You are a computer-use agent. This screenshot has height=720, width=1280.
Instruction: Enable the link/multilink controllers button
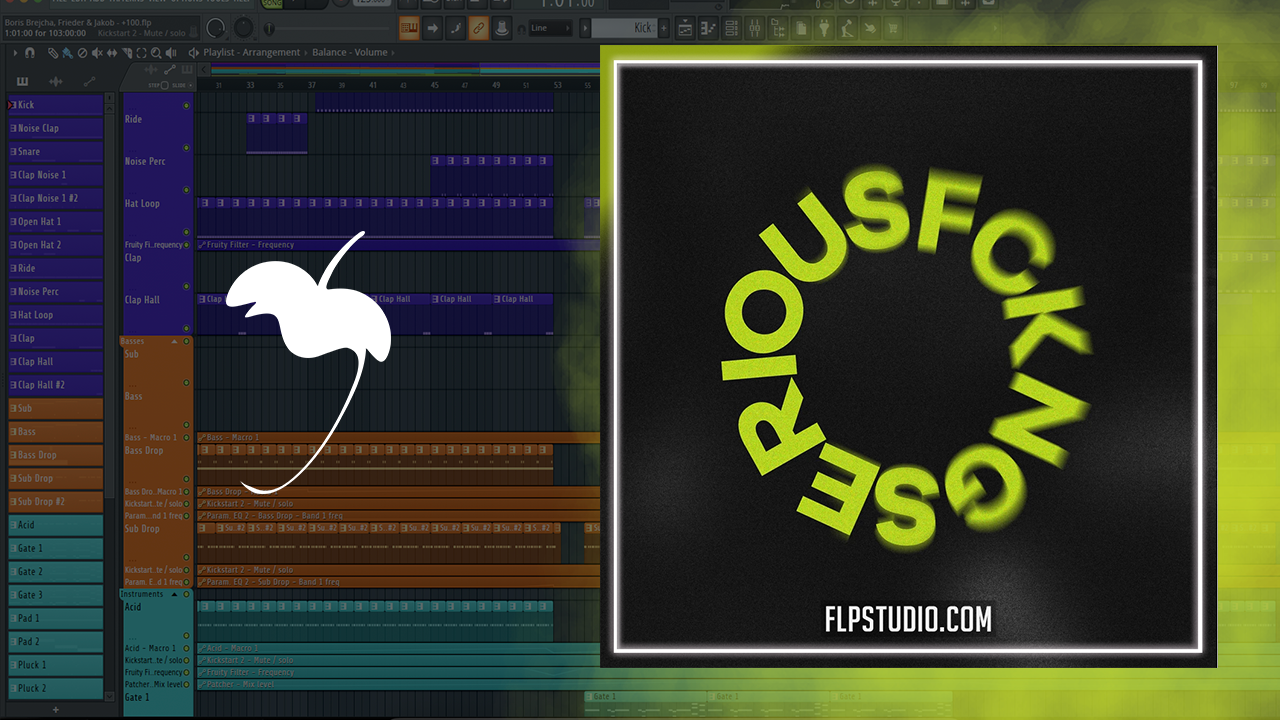point(479,28)
